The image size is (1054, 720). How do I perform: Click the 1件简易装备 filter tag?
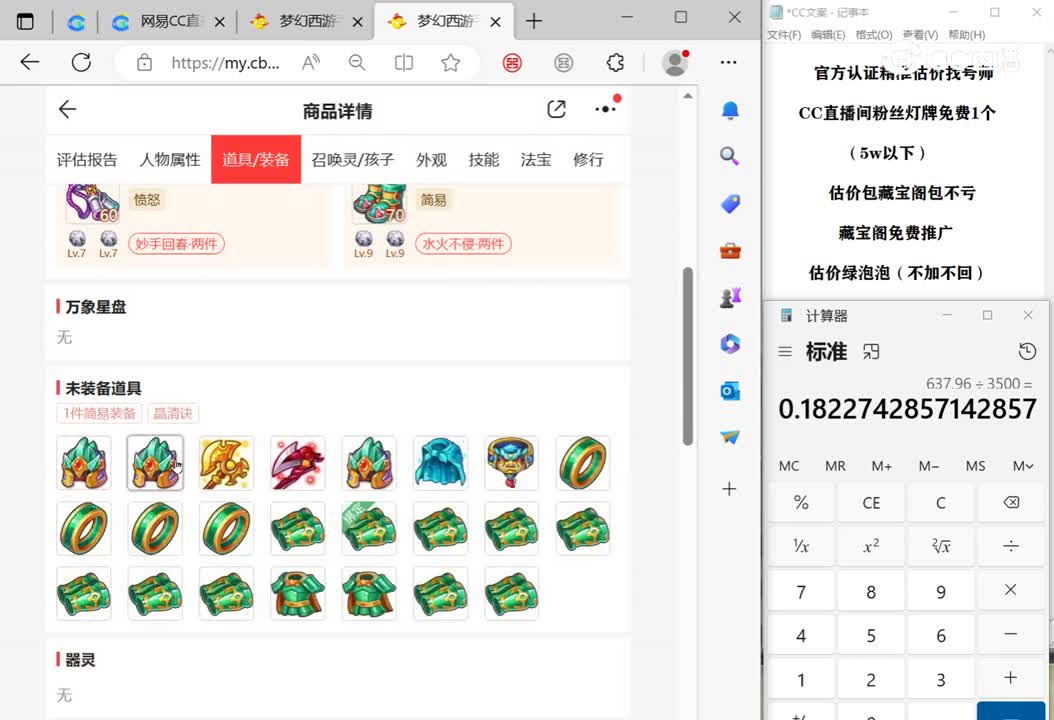(99, 413)
